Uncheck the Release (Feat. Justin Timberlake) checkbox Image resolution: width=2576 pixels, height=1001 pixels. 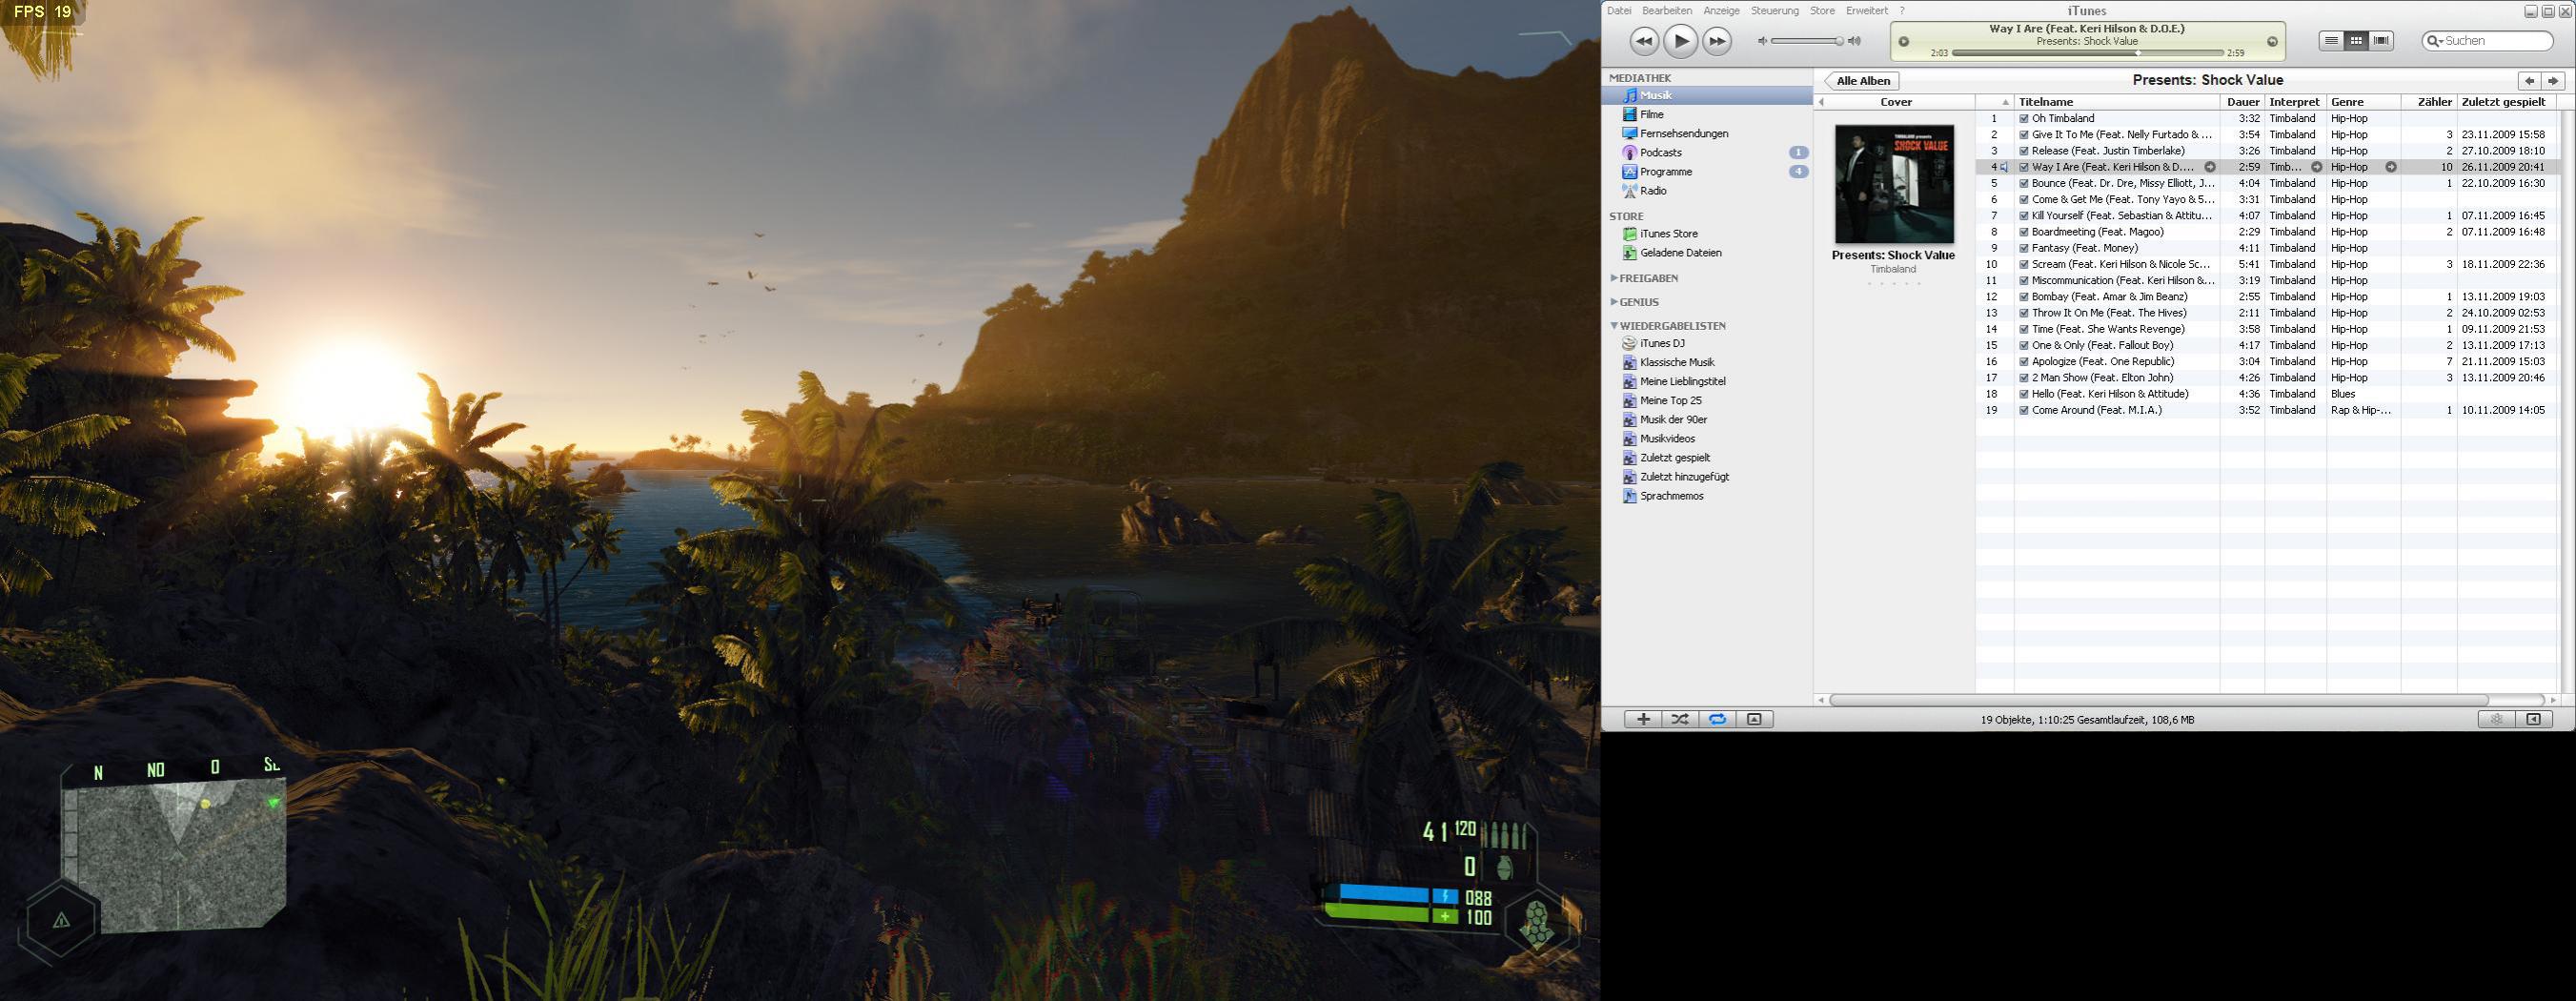click(x=2024, y=151)
